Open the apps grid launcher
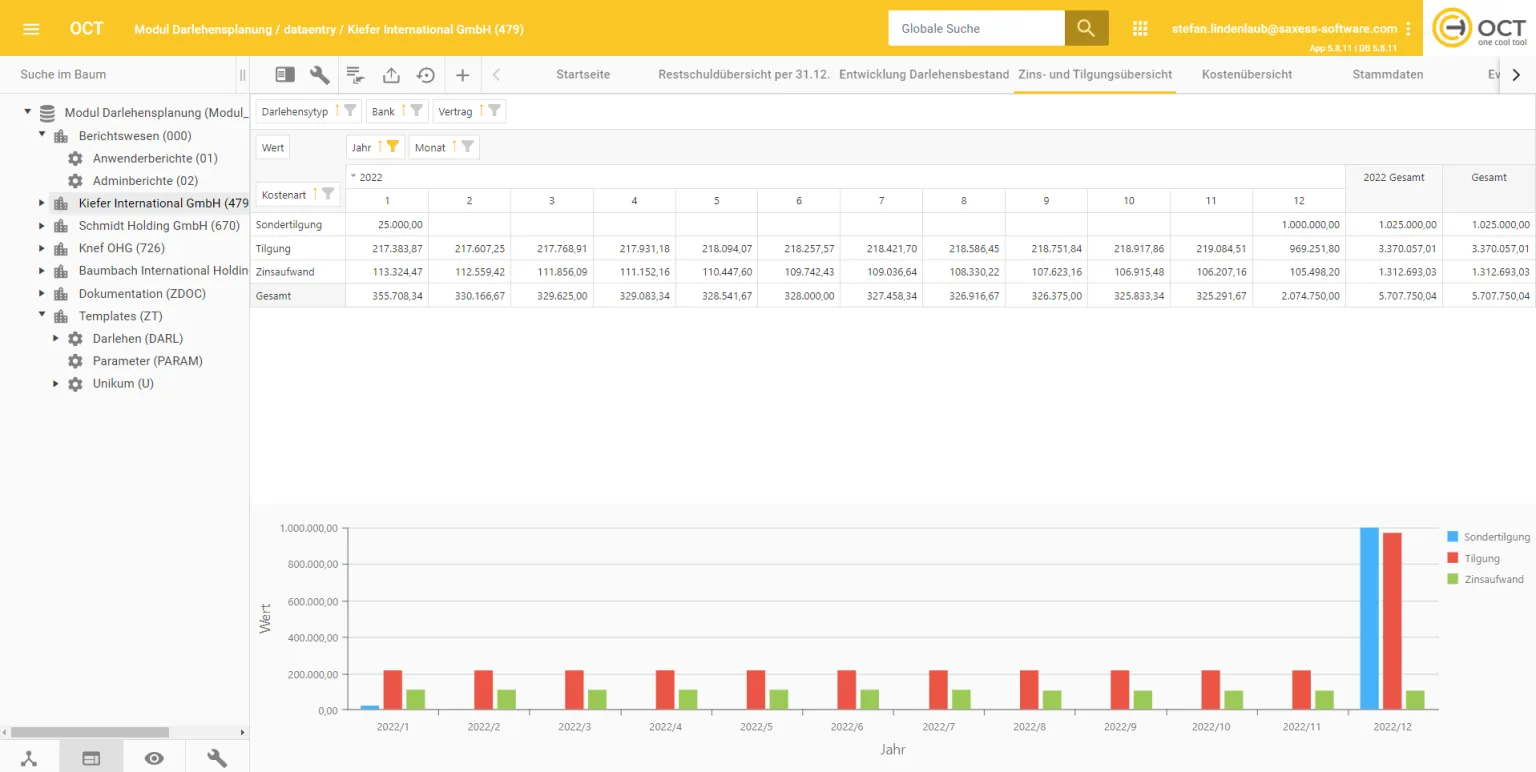This screenshot has width=1536, height=772. pos(1140,29)
